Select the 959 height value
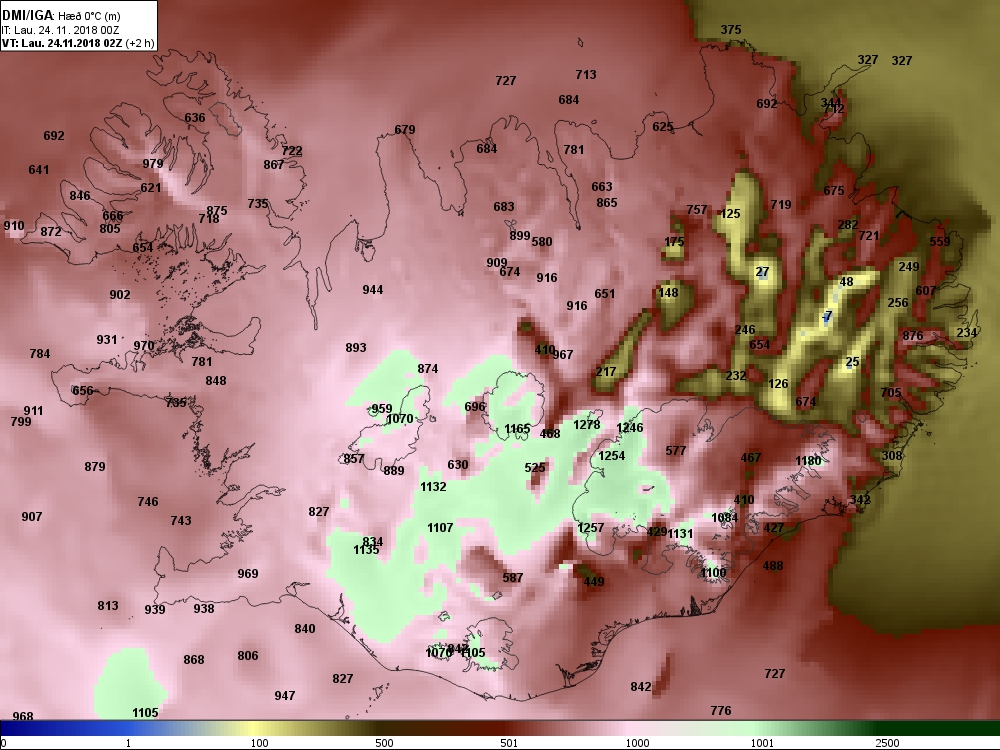 click(381, 409)
